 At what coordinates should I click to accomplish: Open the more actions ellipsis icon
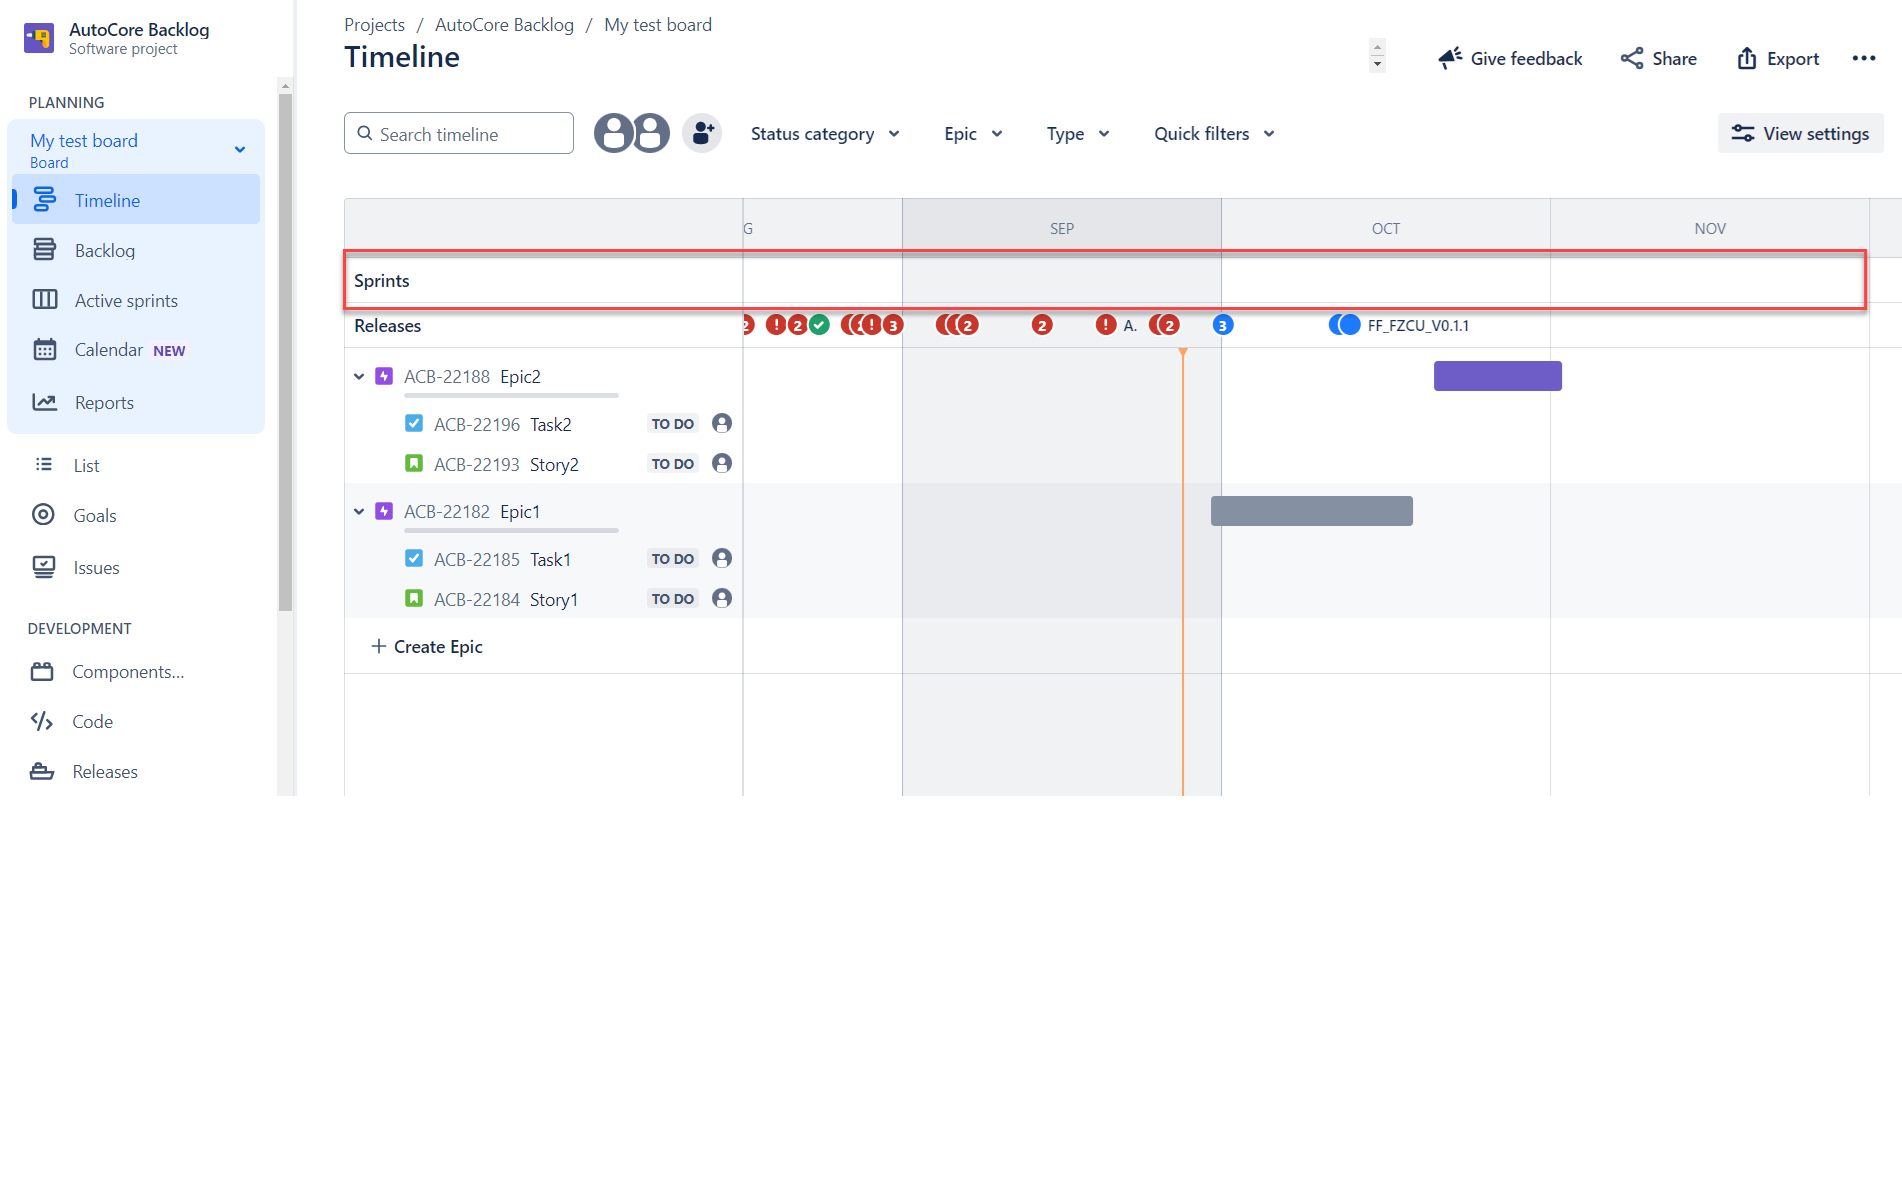pyautogui.click(x=1863, y=58)
